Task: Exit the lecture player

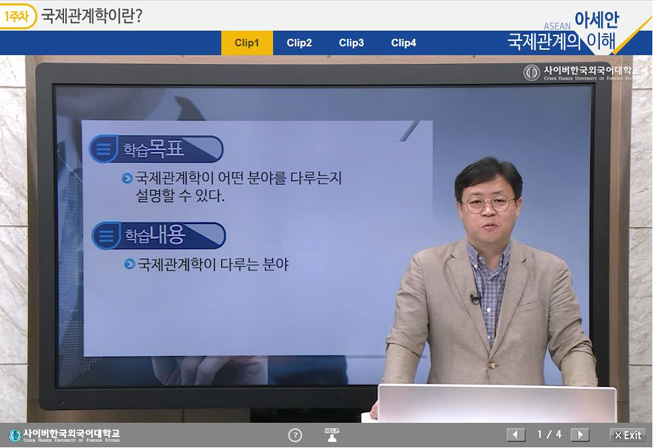Action: point(628,435)
